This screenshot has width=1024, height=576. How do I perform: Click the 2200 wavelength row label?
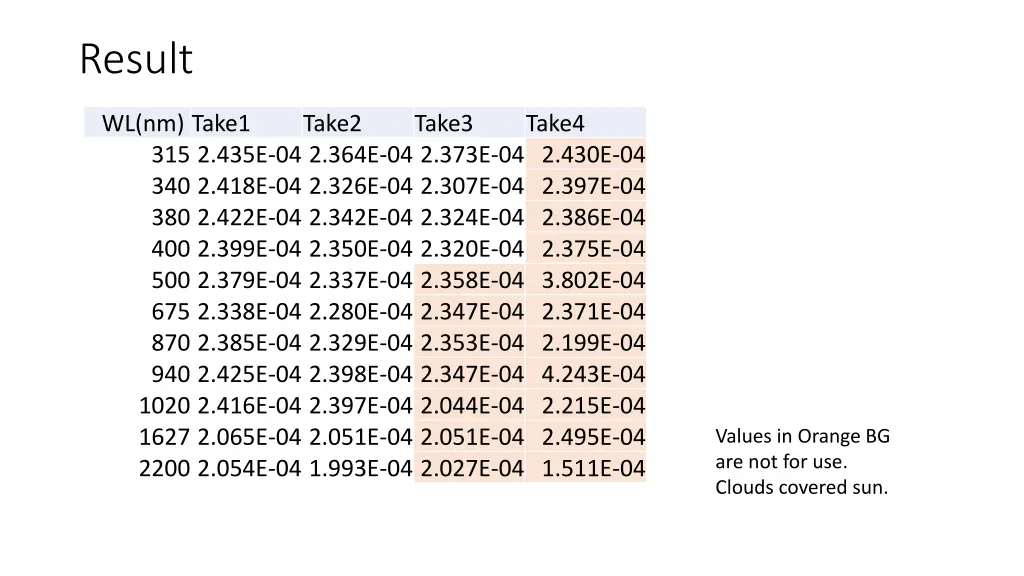[x=165, y=468]
